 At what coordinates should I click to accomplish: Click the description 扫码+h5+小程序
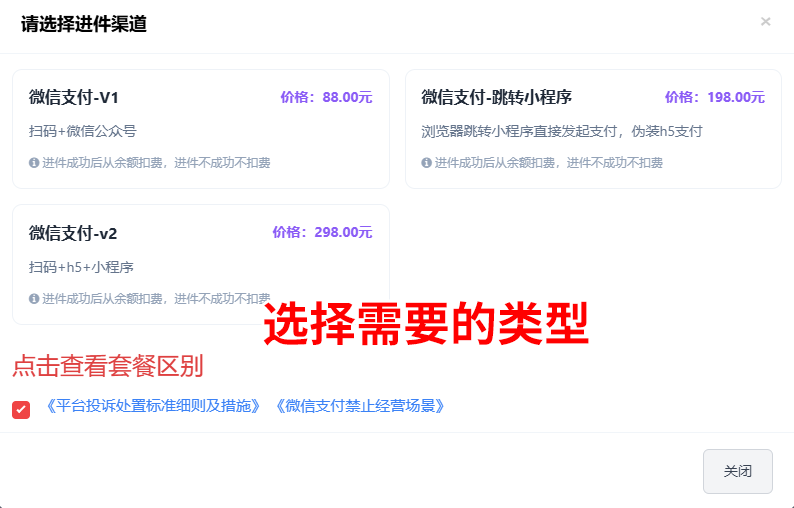tap(81, 267)
